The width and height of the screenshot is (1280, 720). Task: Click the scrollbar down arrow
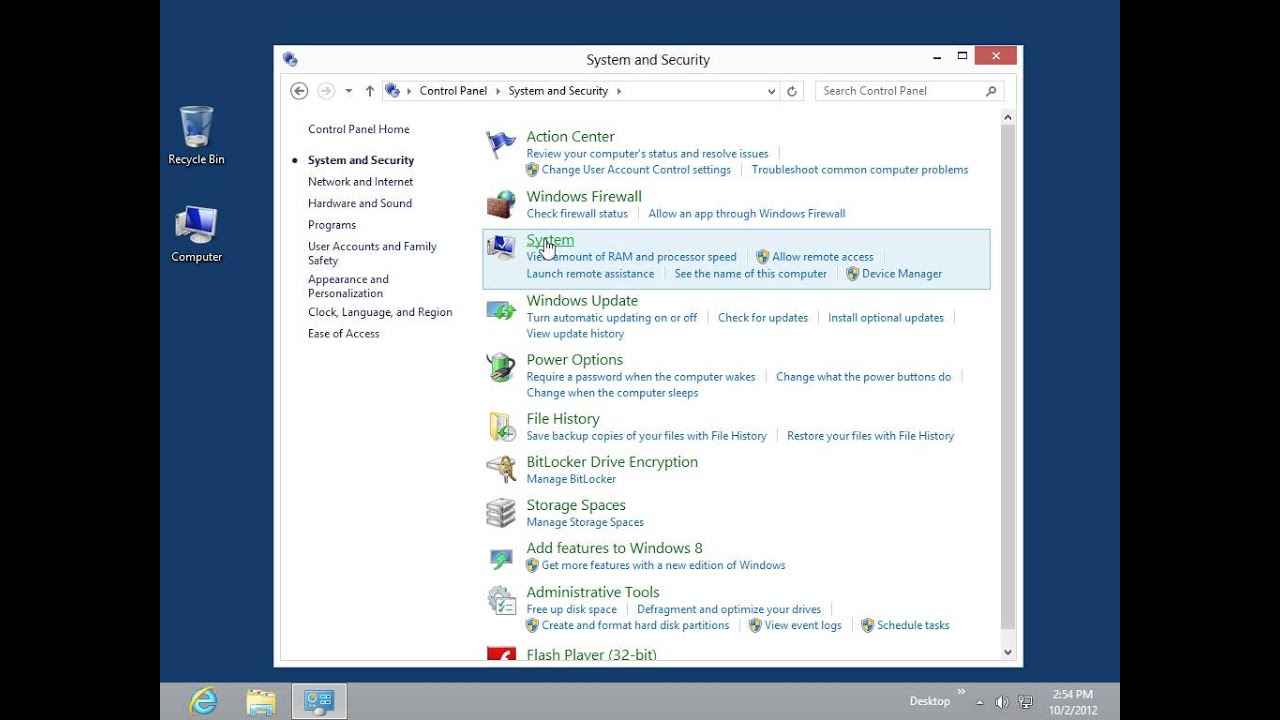pyautogui.click(x=1008, y=652)
